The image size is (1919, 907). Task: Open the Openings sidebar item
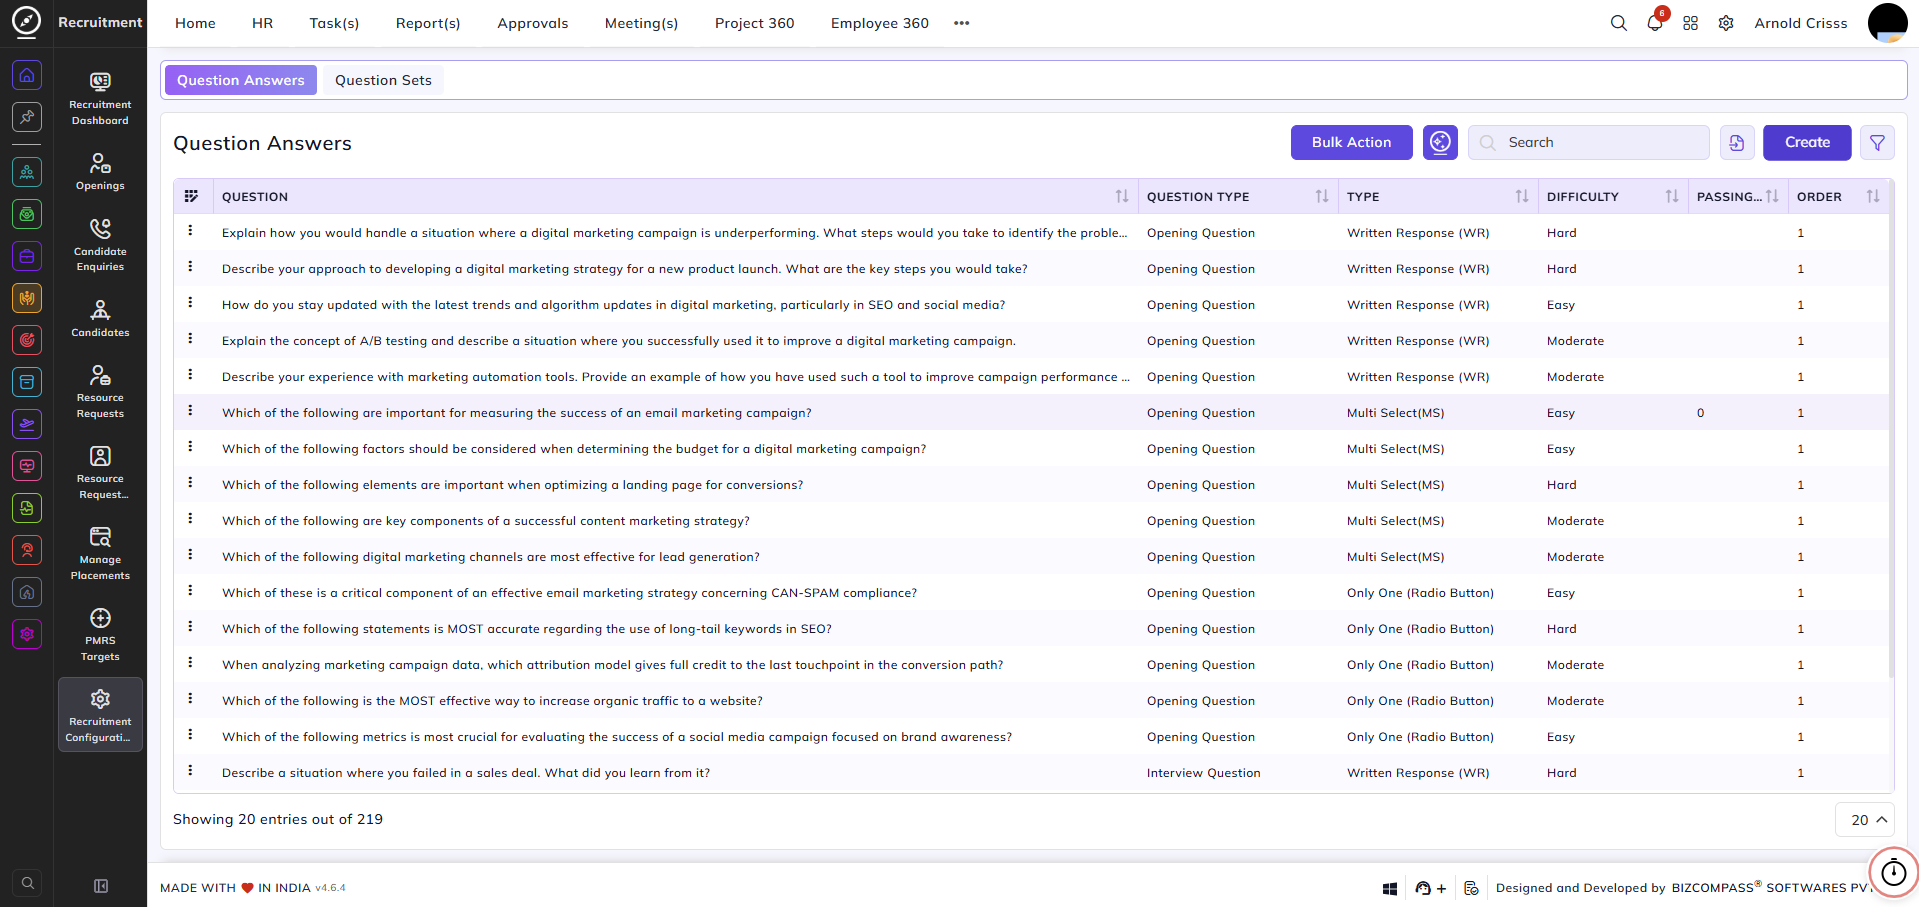pos(100,171)
